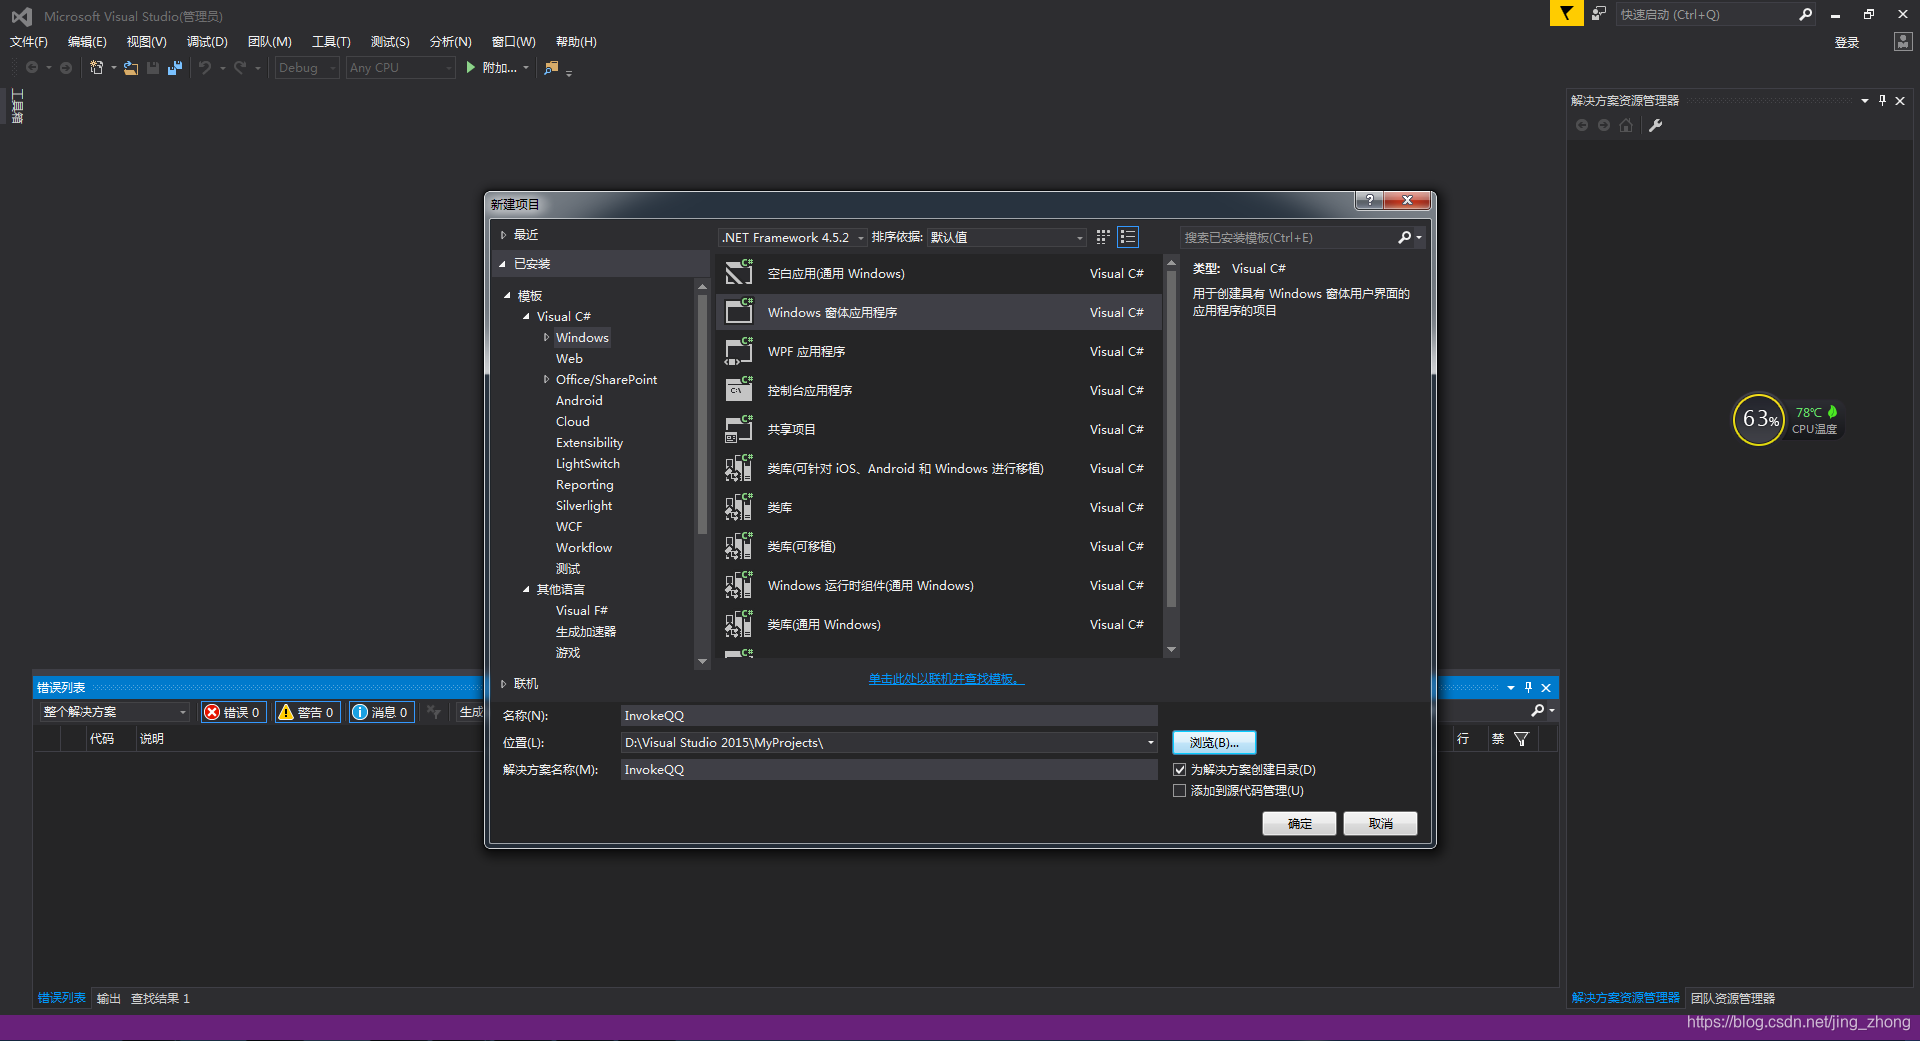Click the account avatar icon

(x=1902, y=42)
